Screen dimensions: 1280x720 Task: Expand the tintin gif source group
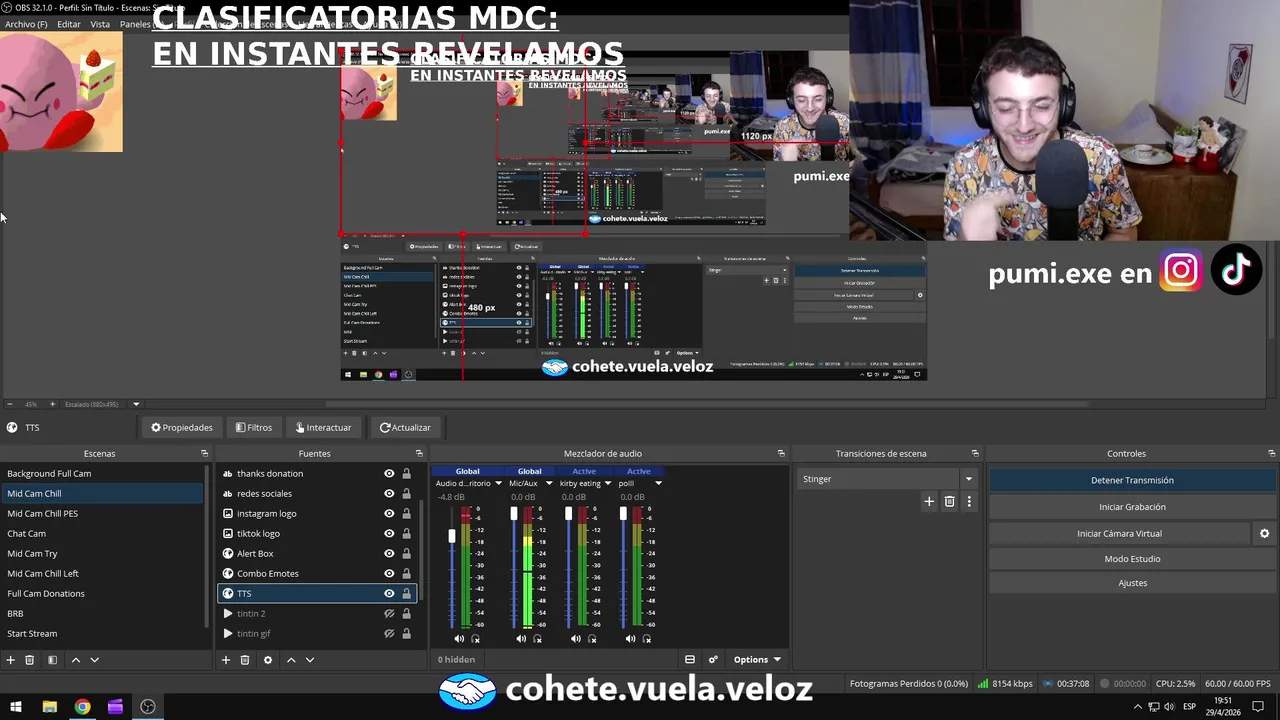tap(228, 634)
